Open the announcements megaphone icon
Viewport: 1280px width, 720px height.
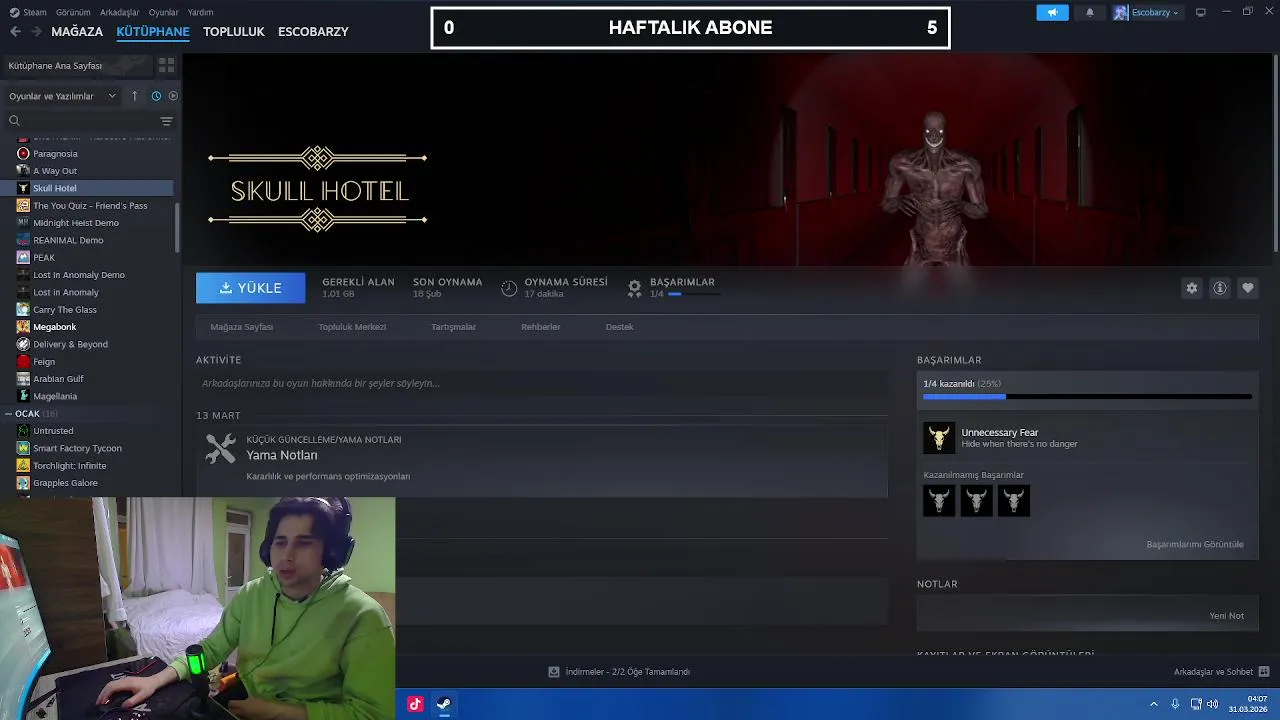pyautogui.click(x=1052, y=12)
